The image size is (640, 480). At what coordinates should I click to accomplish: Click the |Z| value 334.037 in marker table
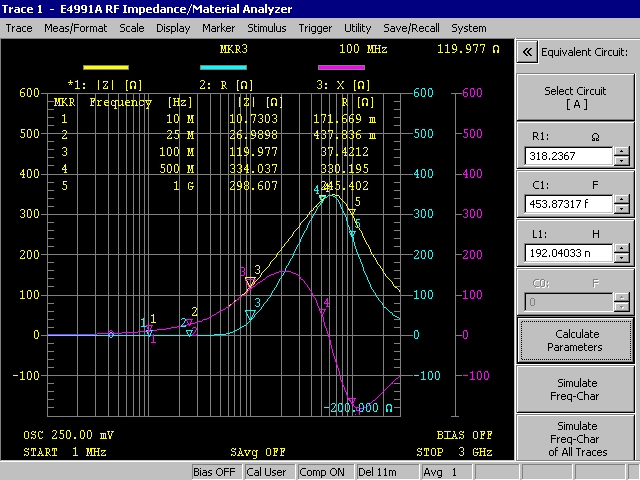point(253,169)
